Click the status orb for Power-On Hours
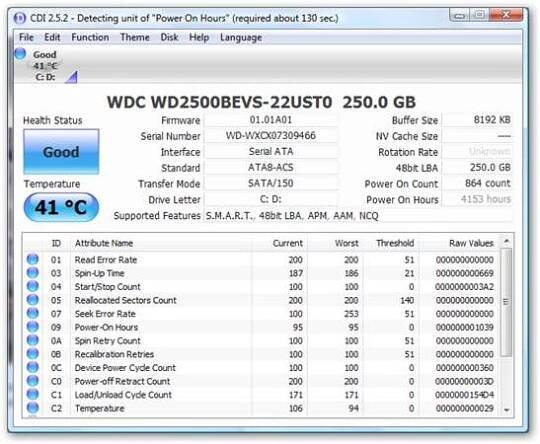This screenshot has height=444, width=540. (32, 326)
